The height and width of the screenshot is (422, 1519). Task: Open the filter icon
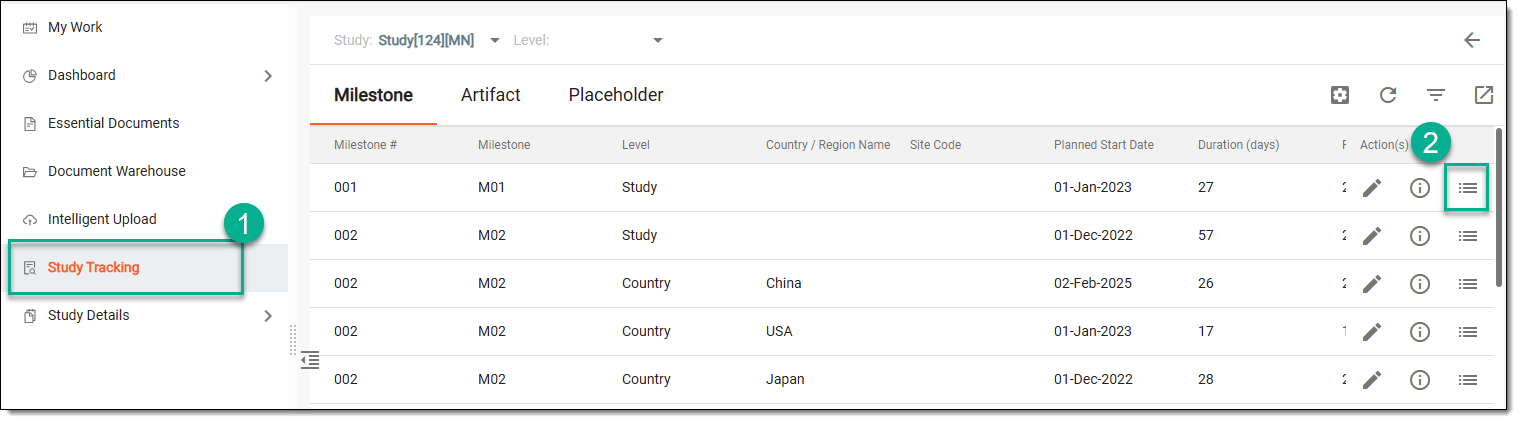point(1436,95)
